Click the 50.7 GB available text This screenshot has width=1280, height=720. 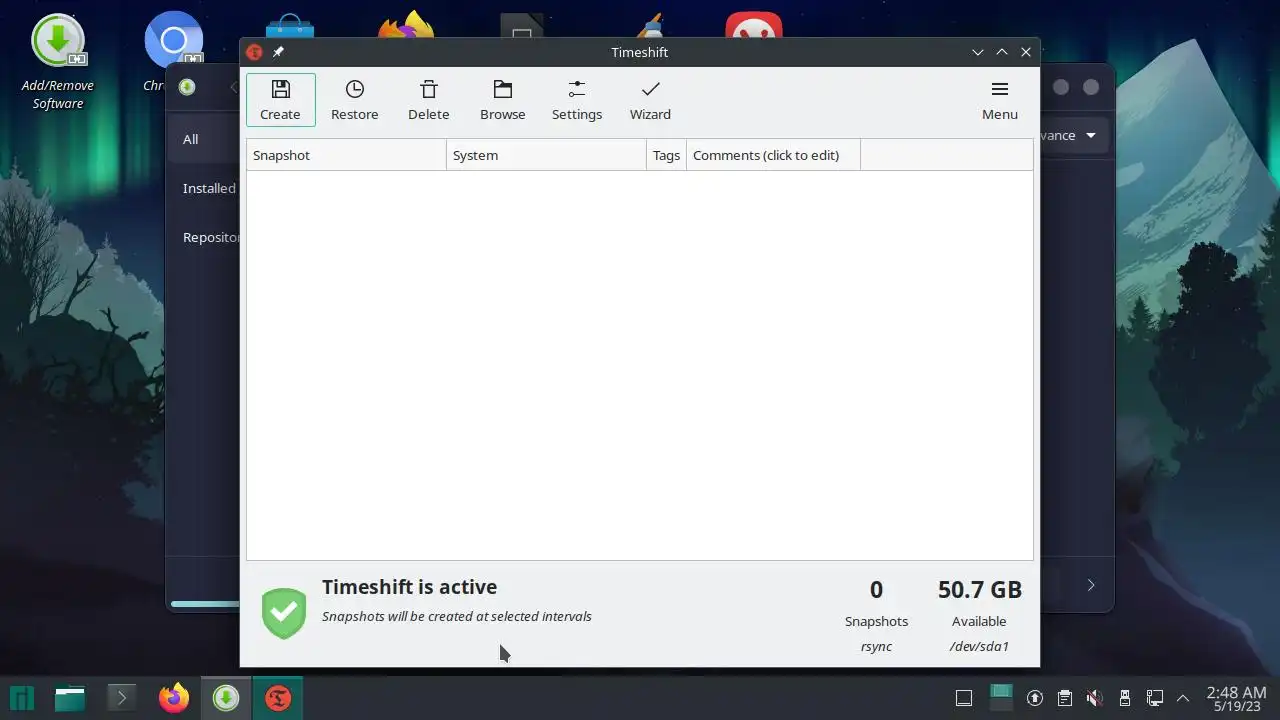979,590
